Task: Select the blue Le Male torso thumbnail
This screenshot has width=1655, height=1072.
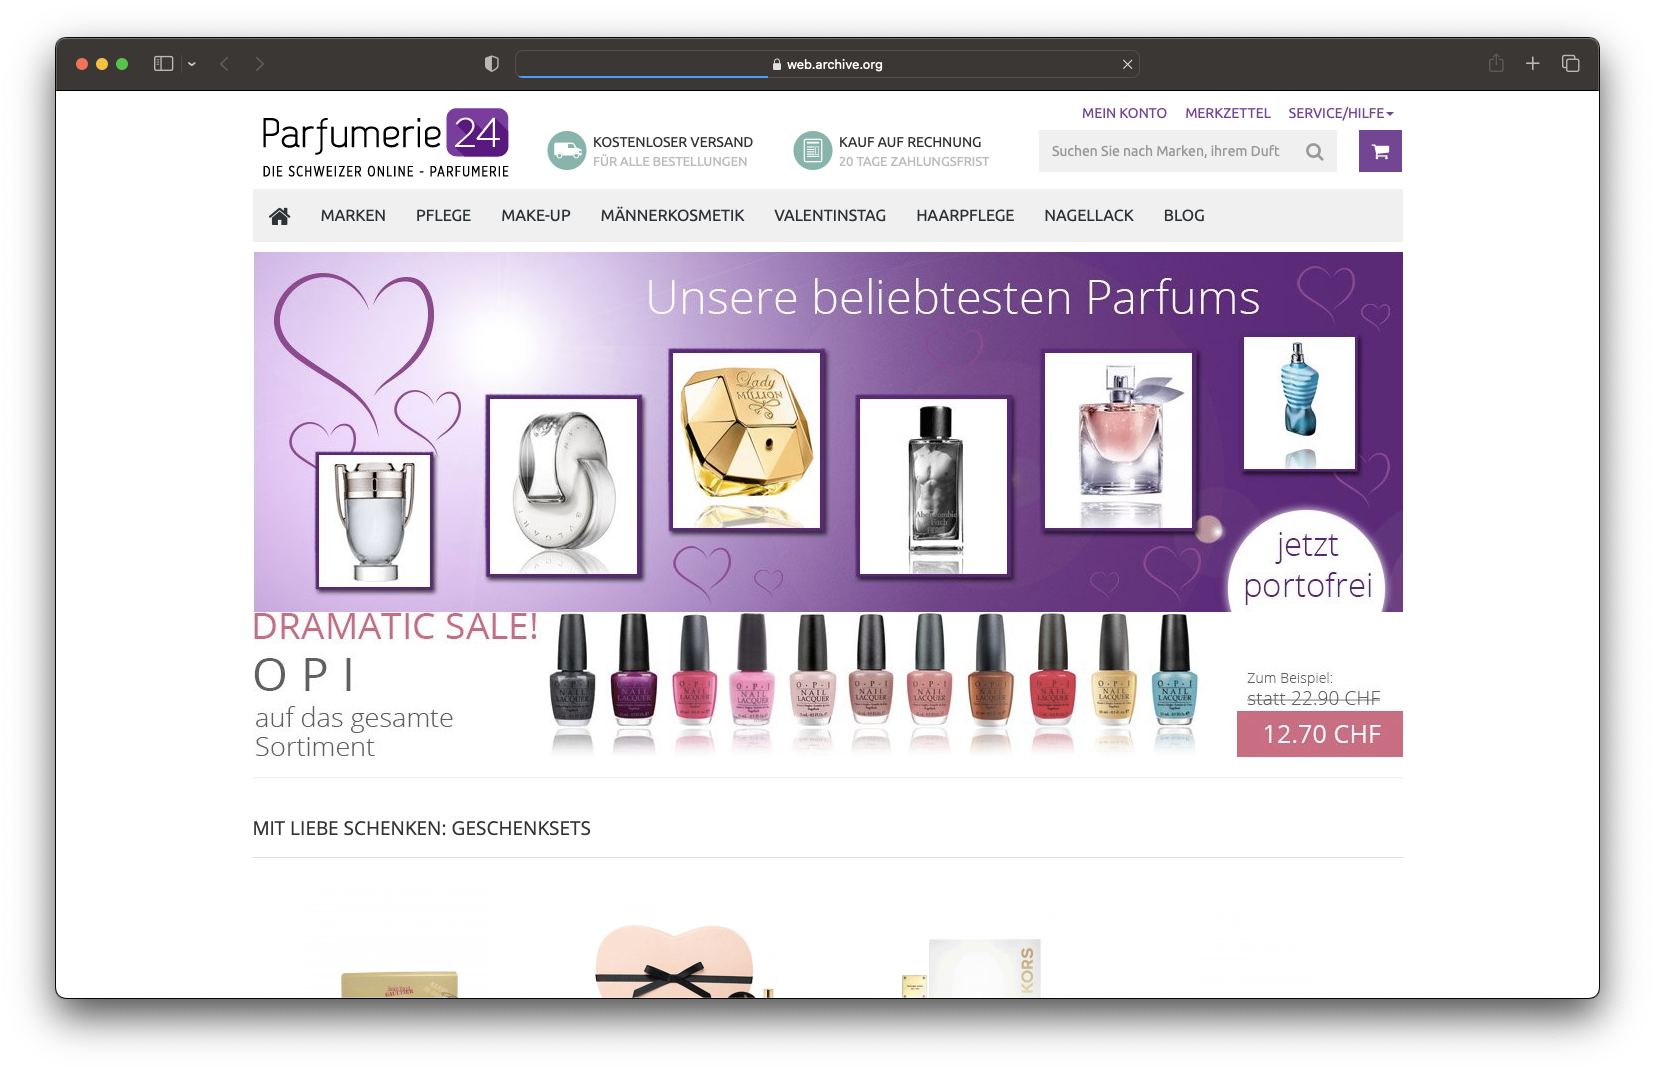Action: pos(1299,403)
